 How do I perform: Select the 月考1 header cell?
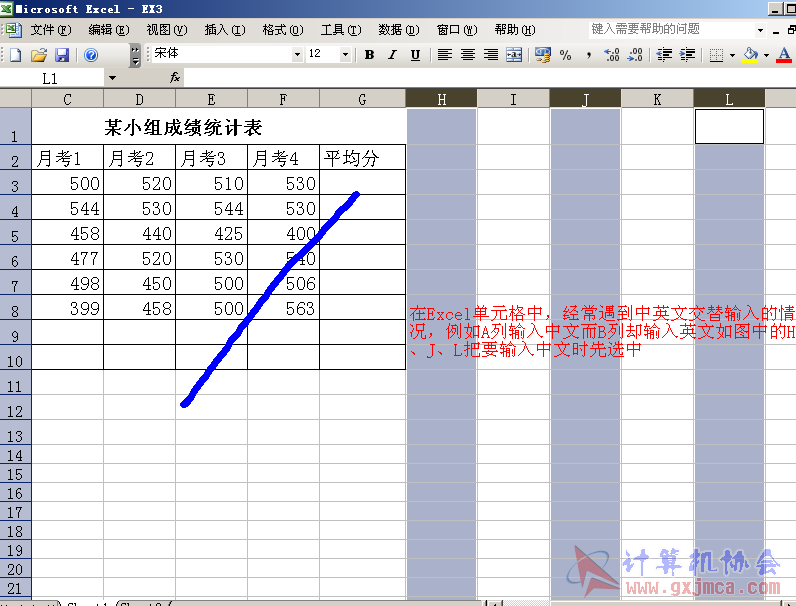coord(68,157)
